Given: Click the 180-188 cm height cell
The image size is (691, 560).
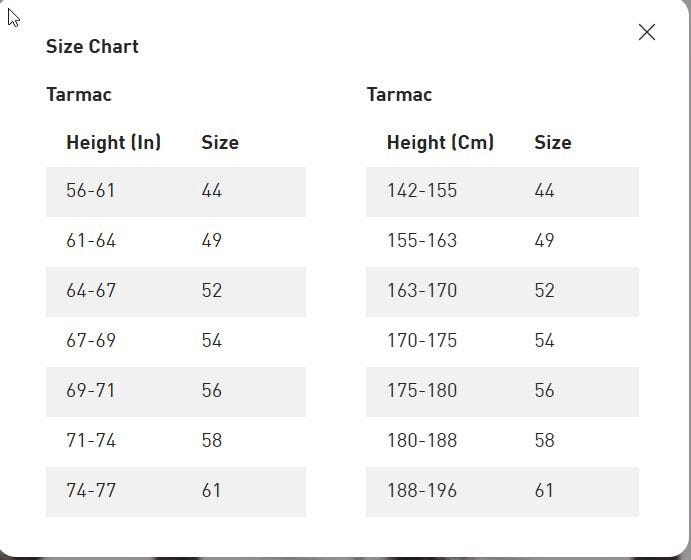Looking at the screenshot, I should click(x=422, y=441).
